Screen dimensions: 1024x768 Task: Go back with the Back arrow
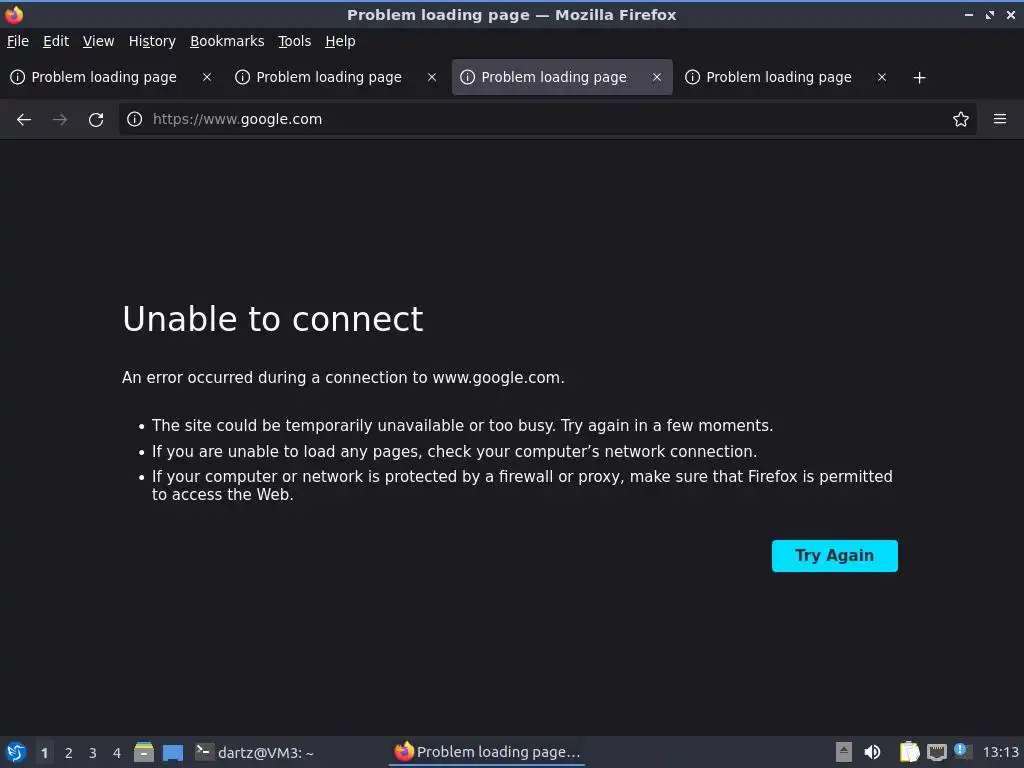click(x=24, y=120)
